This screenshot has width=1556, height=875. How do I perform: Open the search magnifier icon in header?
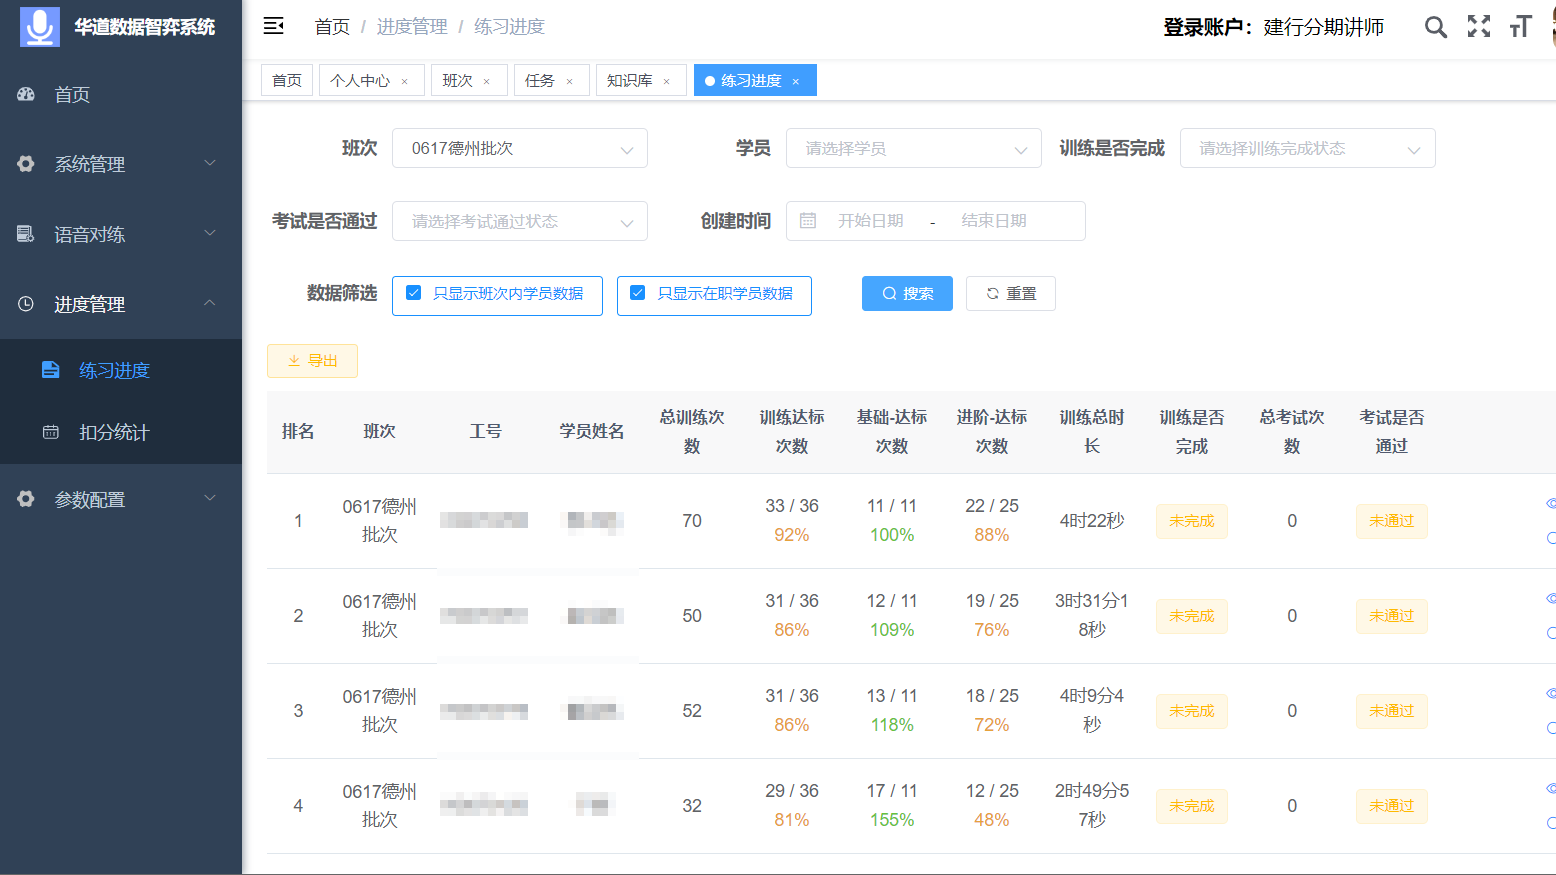pos(1435,27)
